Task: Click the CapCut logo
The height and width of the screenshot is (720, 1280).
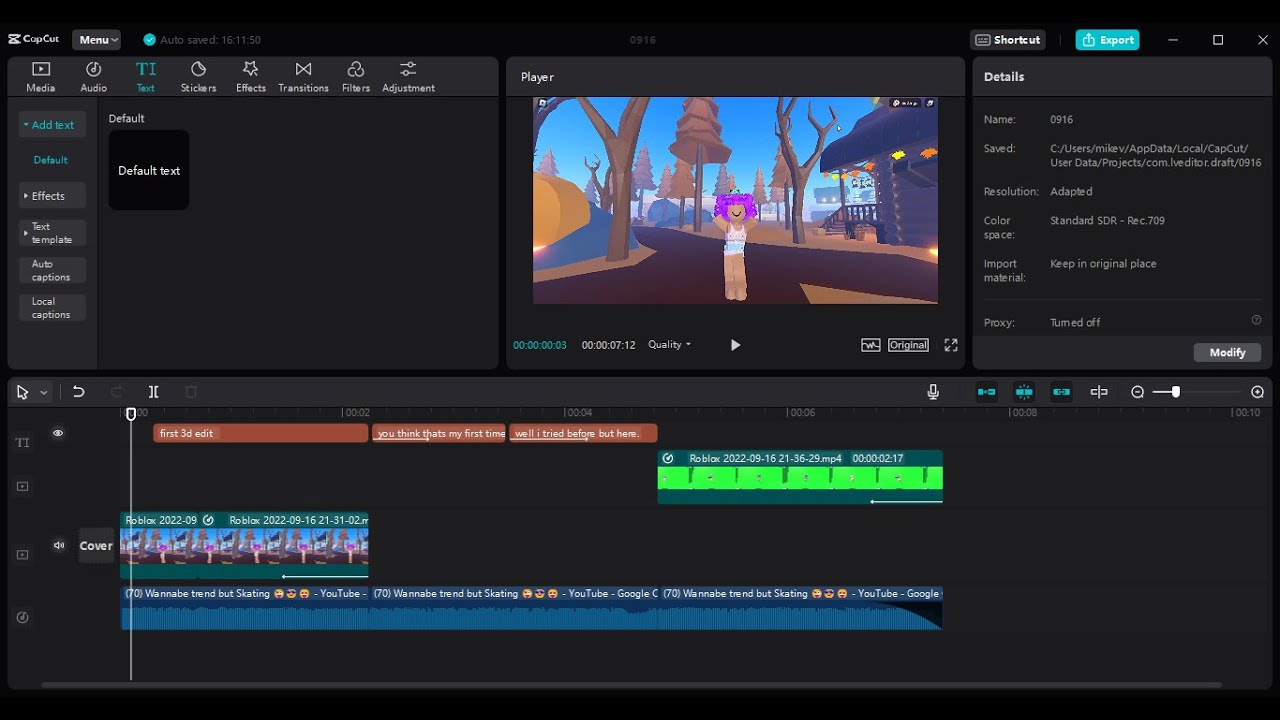Action: click(34, 40)
